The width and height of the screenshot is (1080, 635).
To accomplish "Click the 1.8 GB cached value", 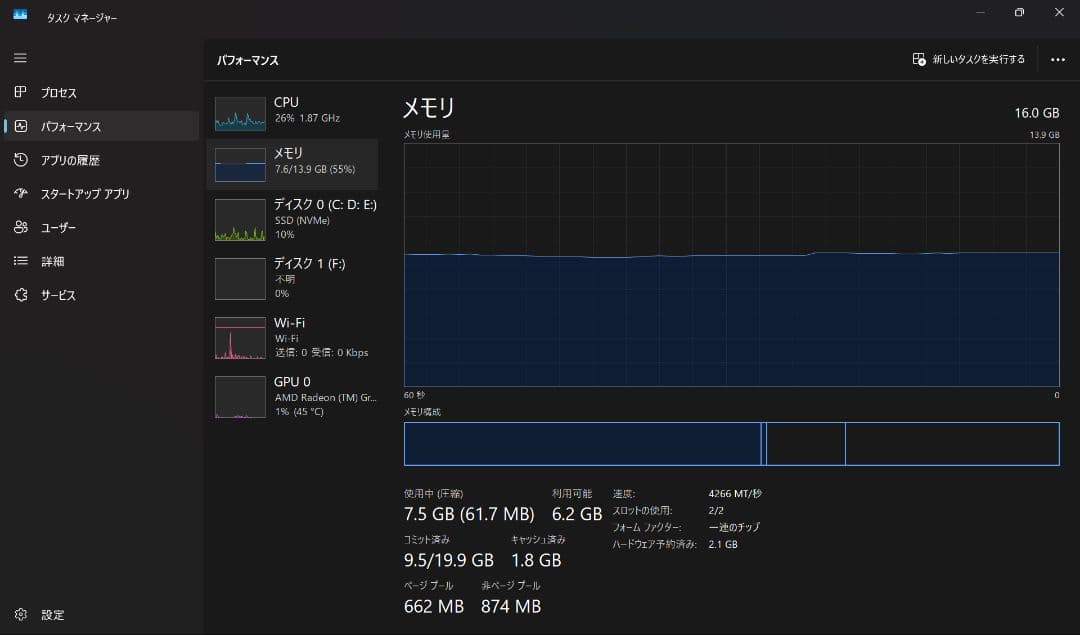I will [536, 561].
